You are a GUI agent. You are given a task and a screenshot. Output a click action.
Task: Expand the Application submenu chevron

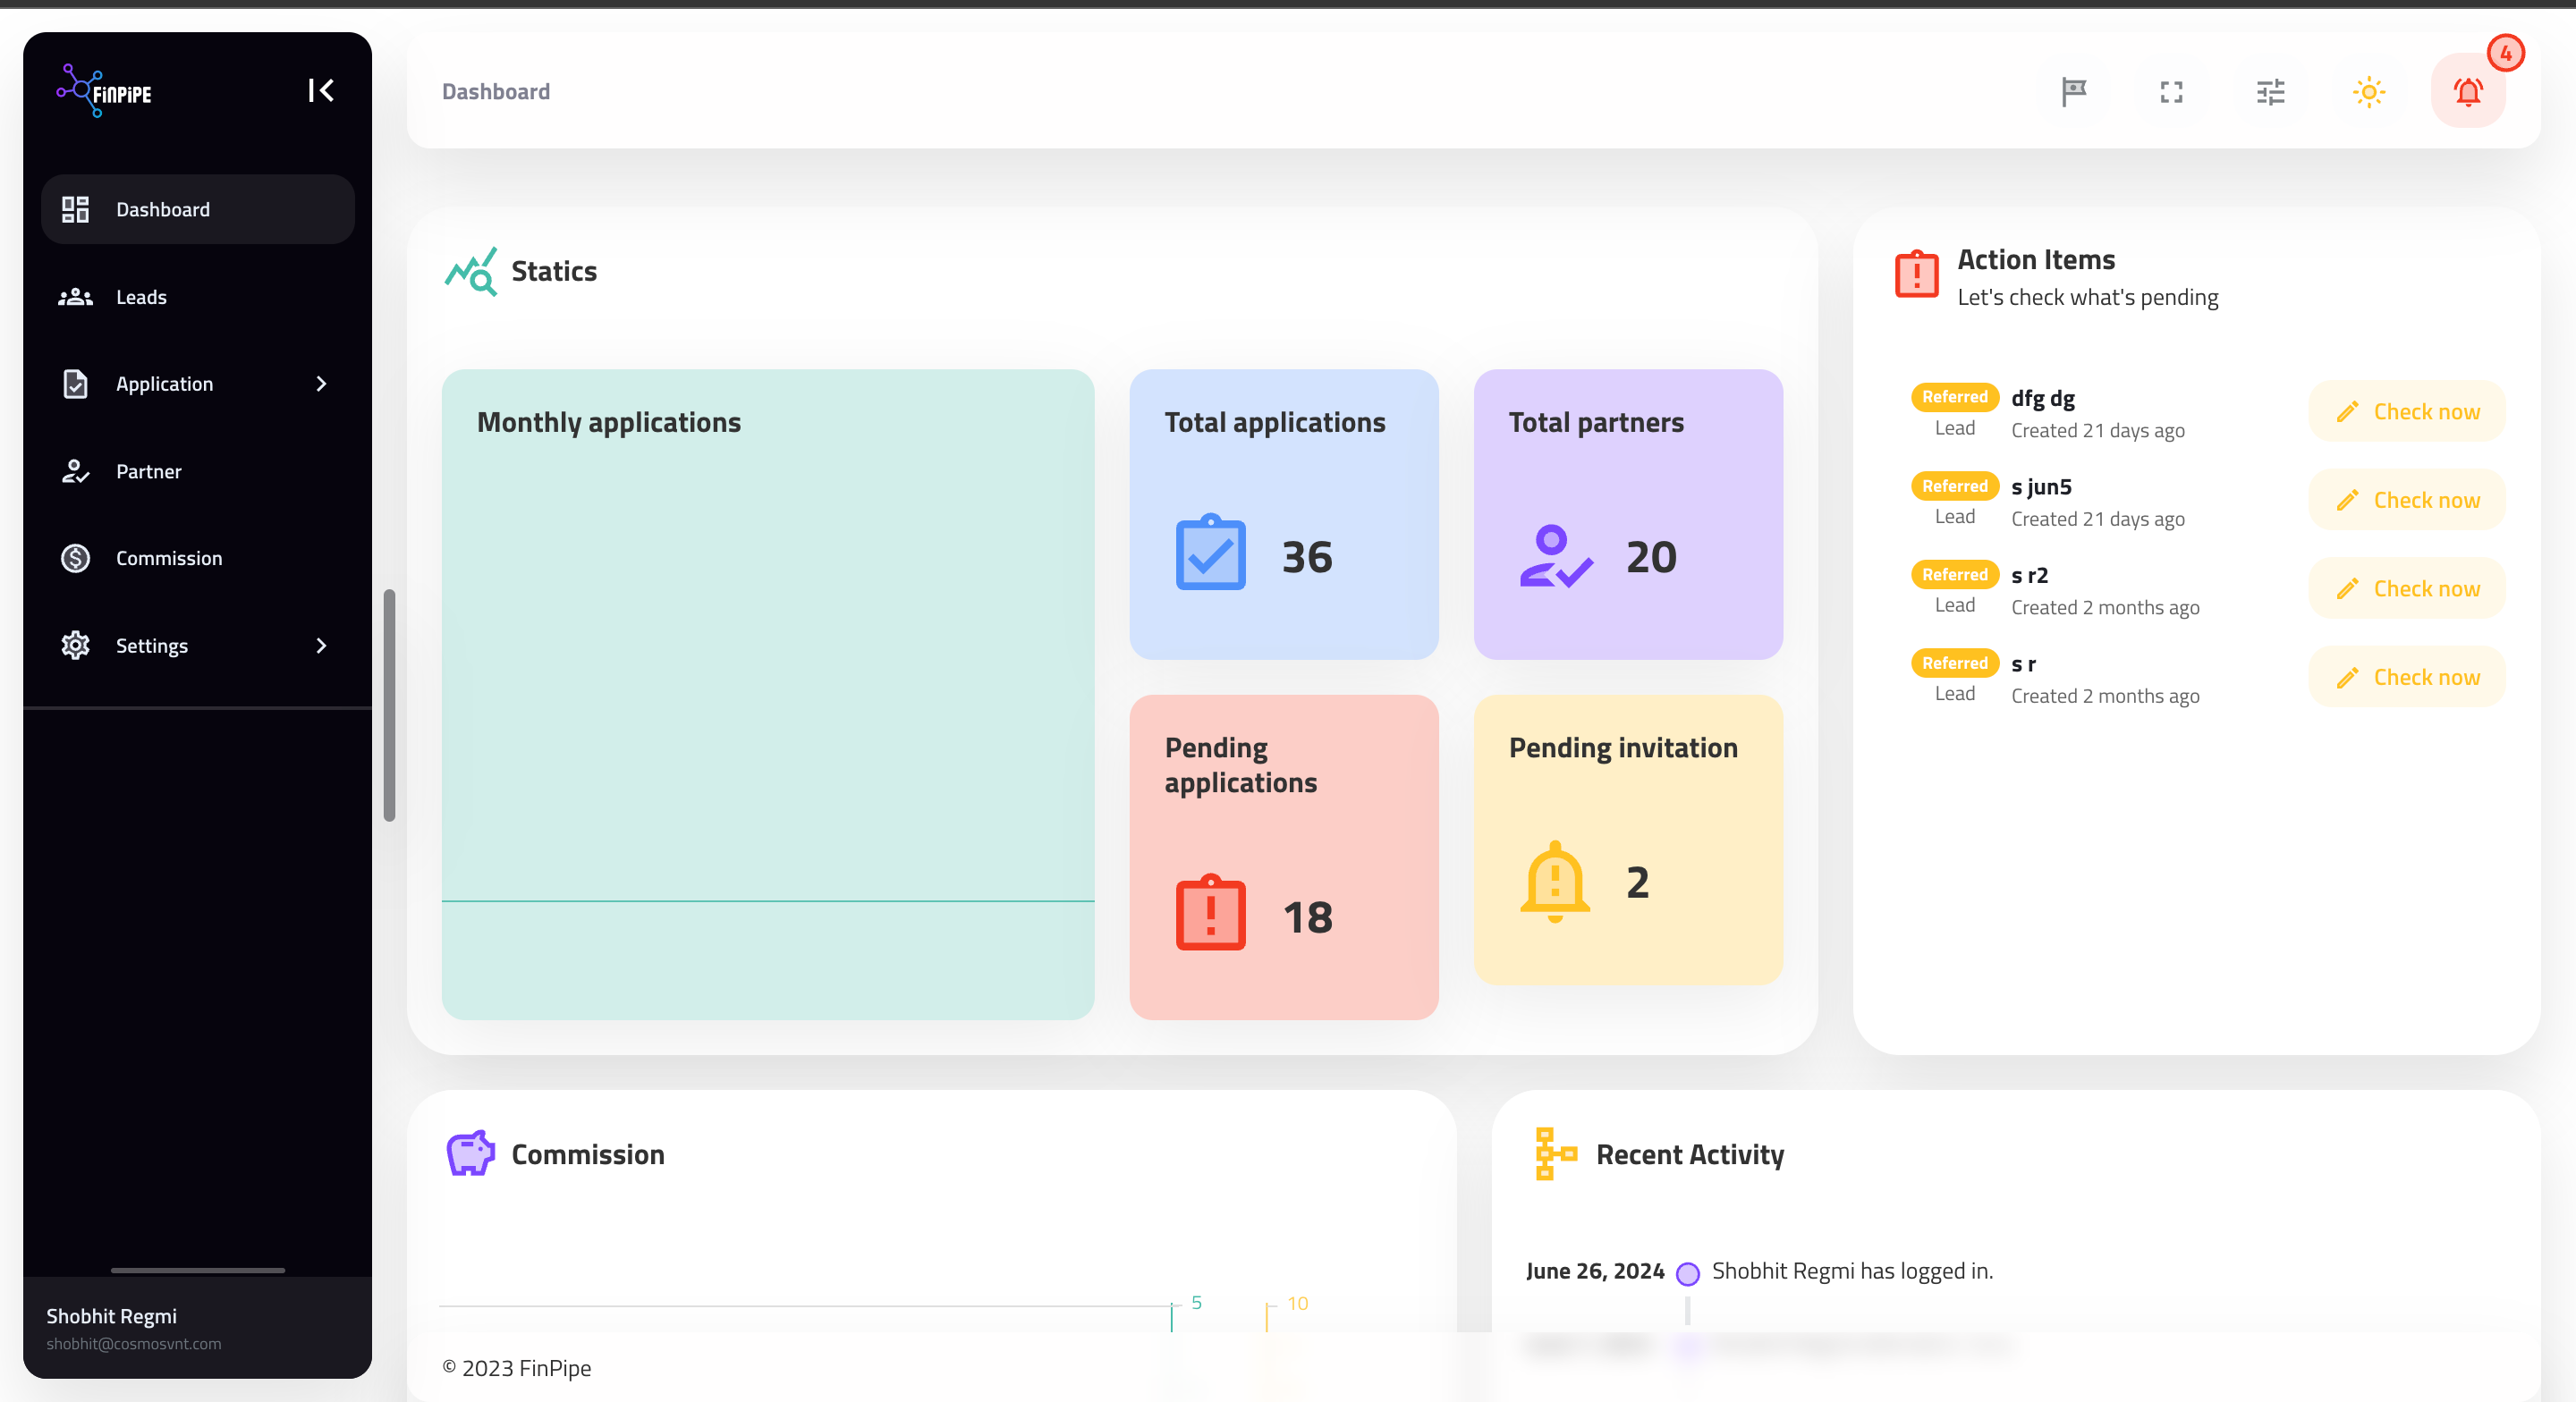(321, 384)
